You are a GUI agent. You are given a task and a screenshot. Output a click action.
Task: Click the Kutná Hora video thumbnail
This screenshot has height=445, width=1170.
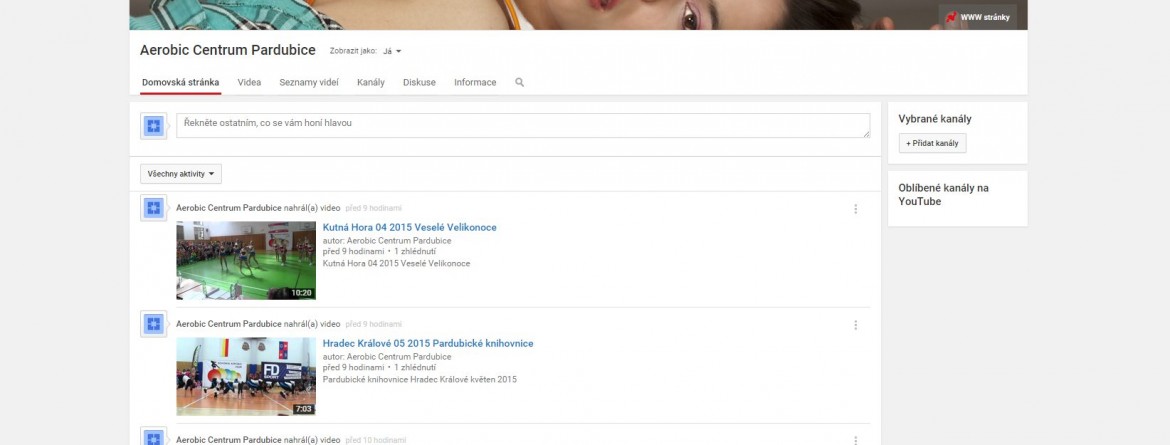point(246,261)
